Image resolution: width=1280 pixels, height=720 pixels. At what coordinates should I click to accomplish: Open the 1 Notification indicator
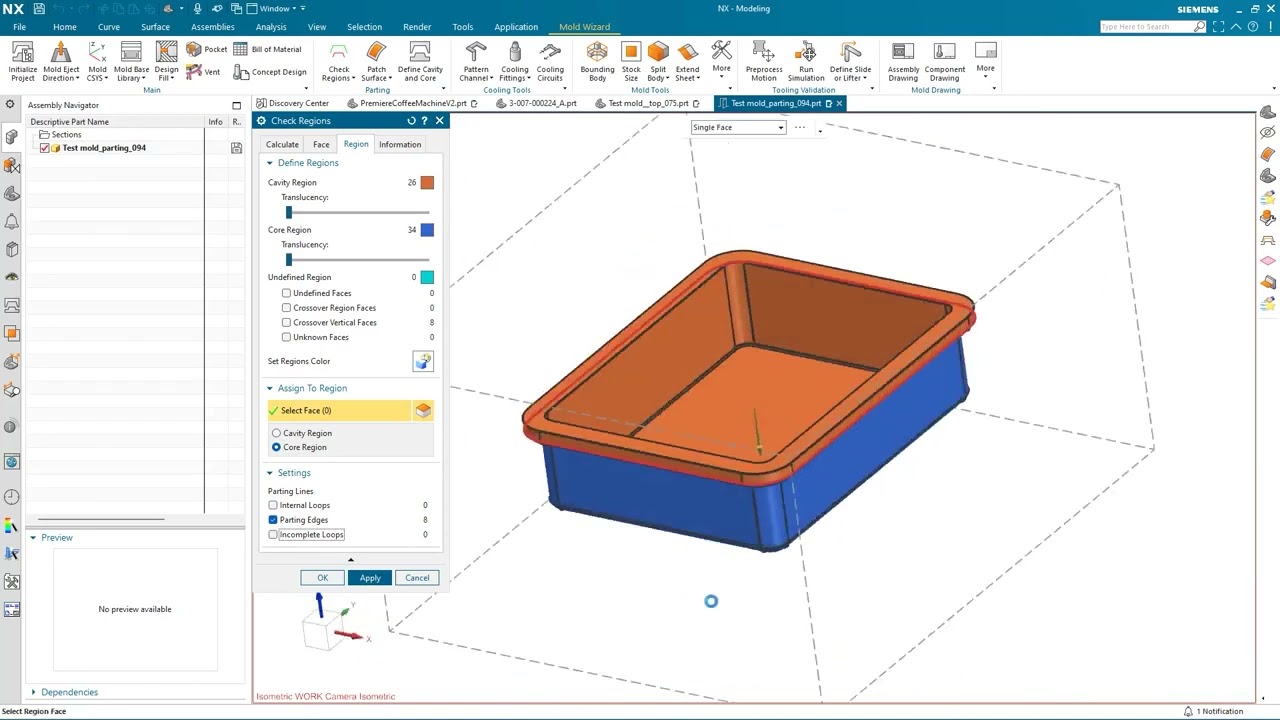1214,711
